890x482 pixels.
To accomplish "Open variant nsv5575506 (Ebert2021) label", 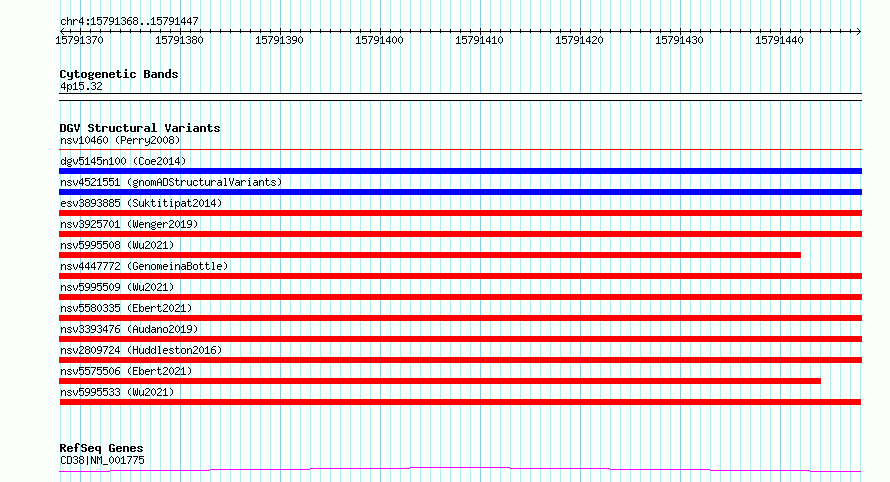I will [126, 371].
